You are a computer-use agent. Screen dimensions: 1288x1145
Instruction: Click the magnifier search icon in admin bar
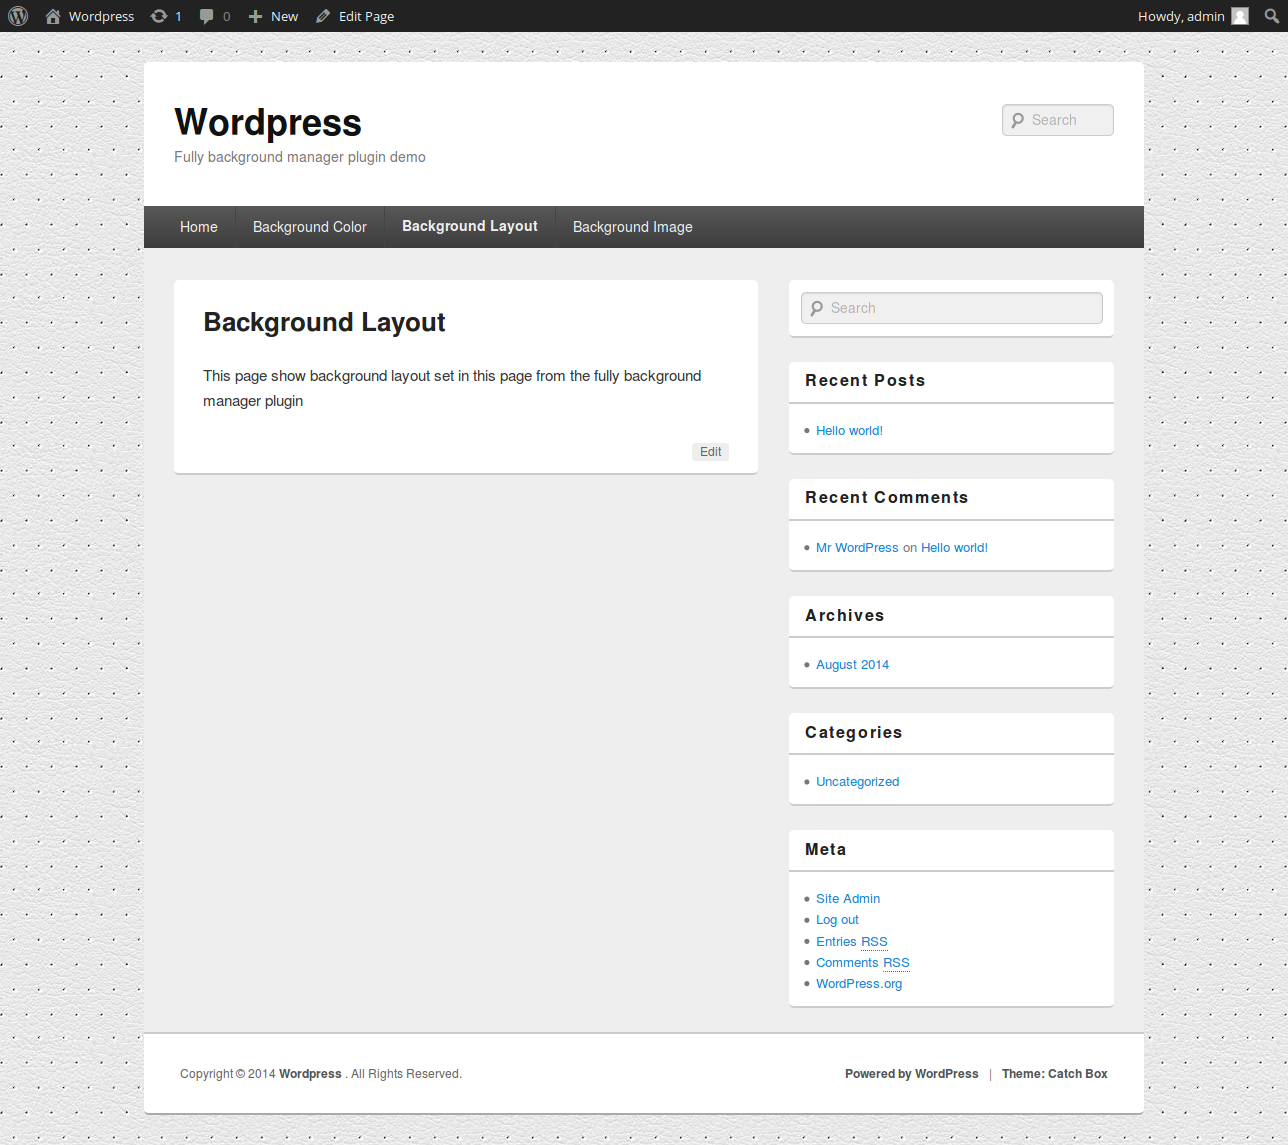pyautogui.click(x=1272, y=16)
